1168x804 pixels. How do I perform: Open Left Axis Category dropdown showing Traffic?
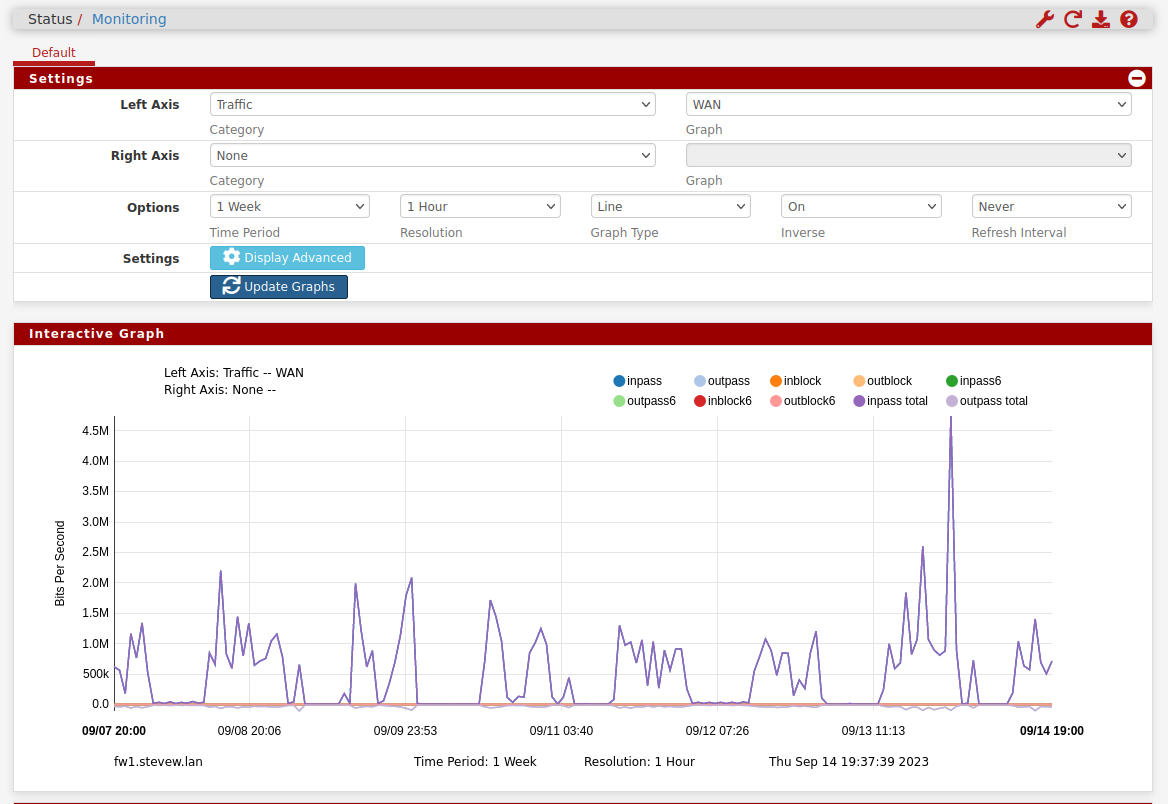[x=433, y=104]
